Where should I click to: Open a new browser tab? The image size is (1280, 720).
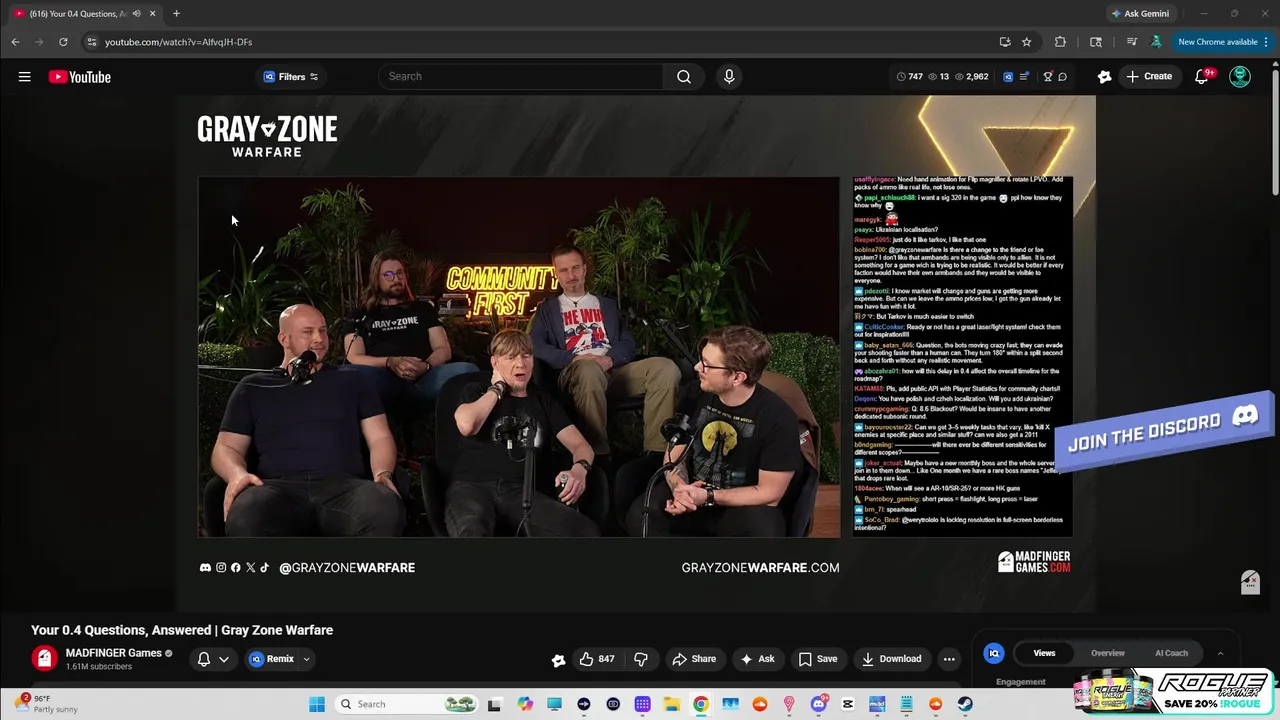[176, 13]
